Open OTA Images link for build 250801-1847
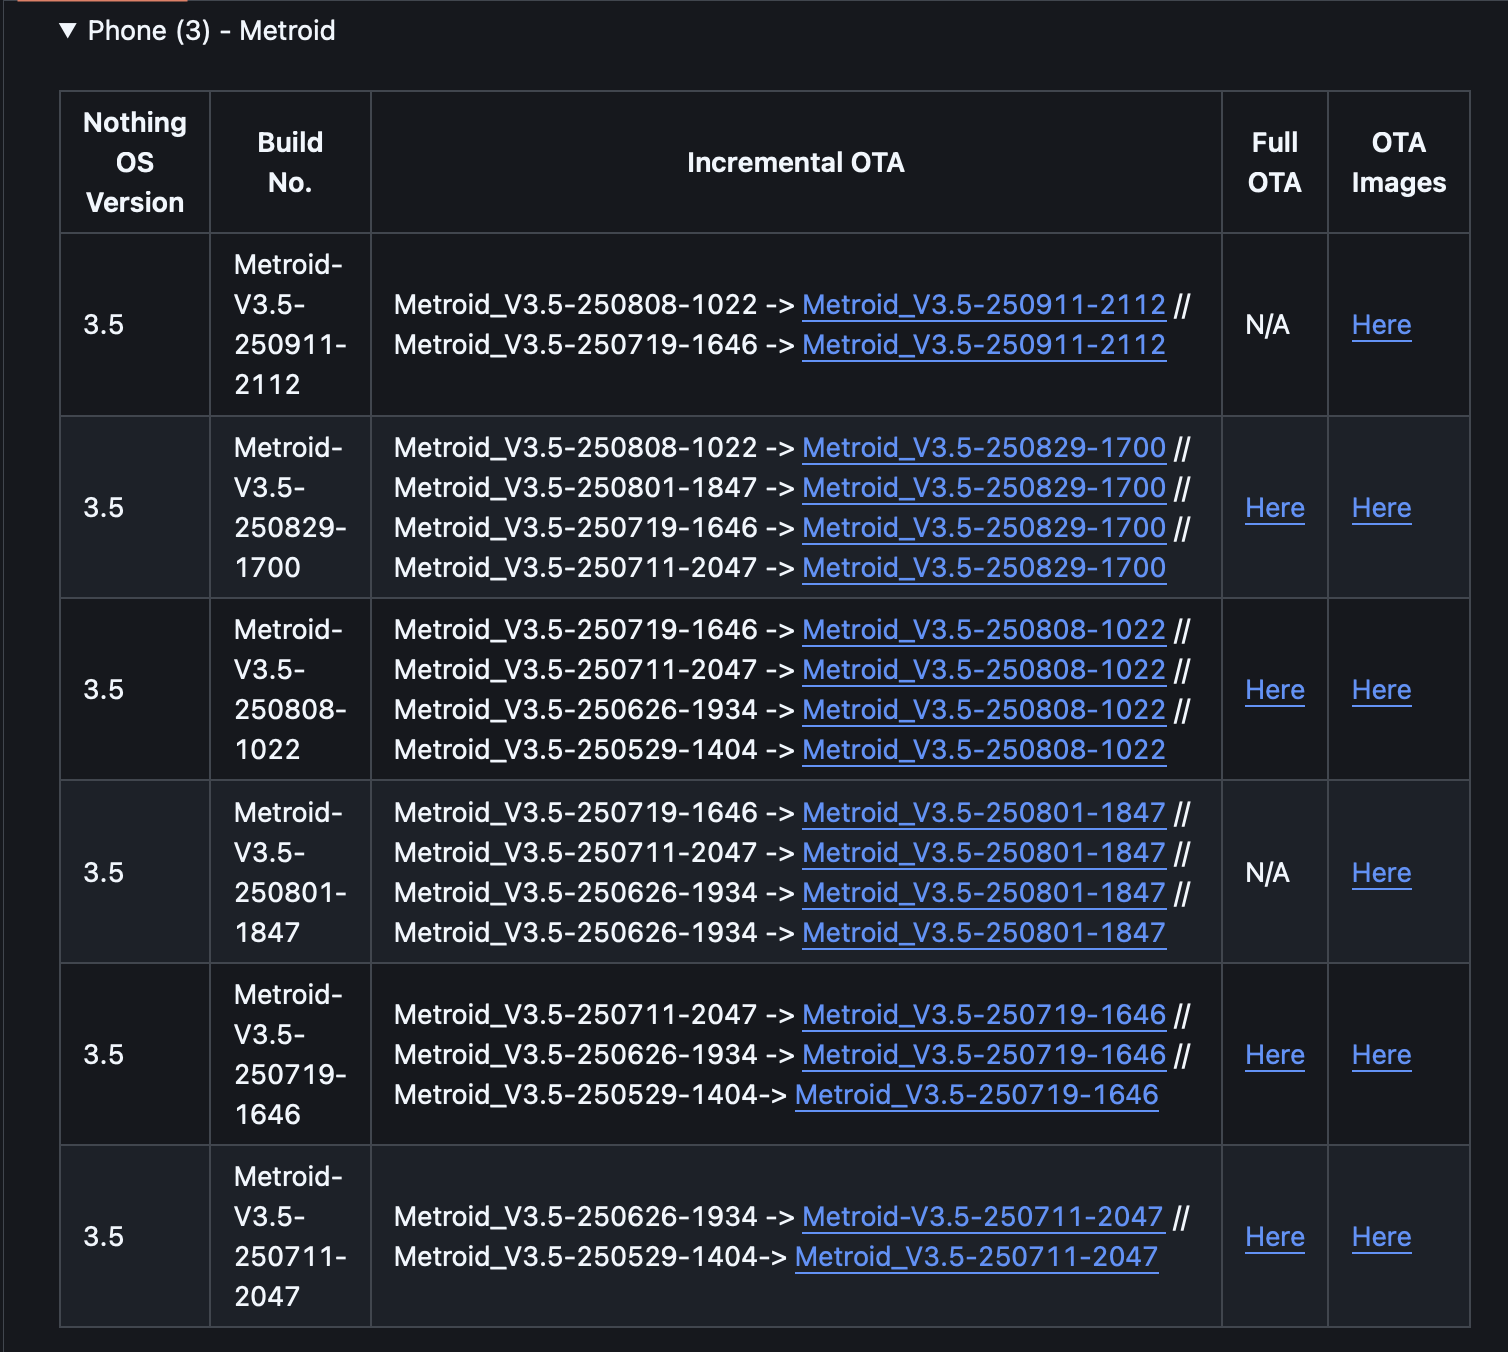This screenshot has height=1352, width=1508. (1381, 873)
